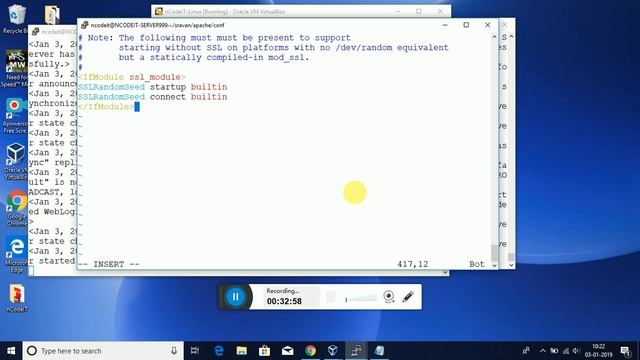Click the 'Type here to search' box
640x360 pixels.
tap(103, 351)
